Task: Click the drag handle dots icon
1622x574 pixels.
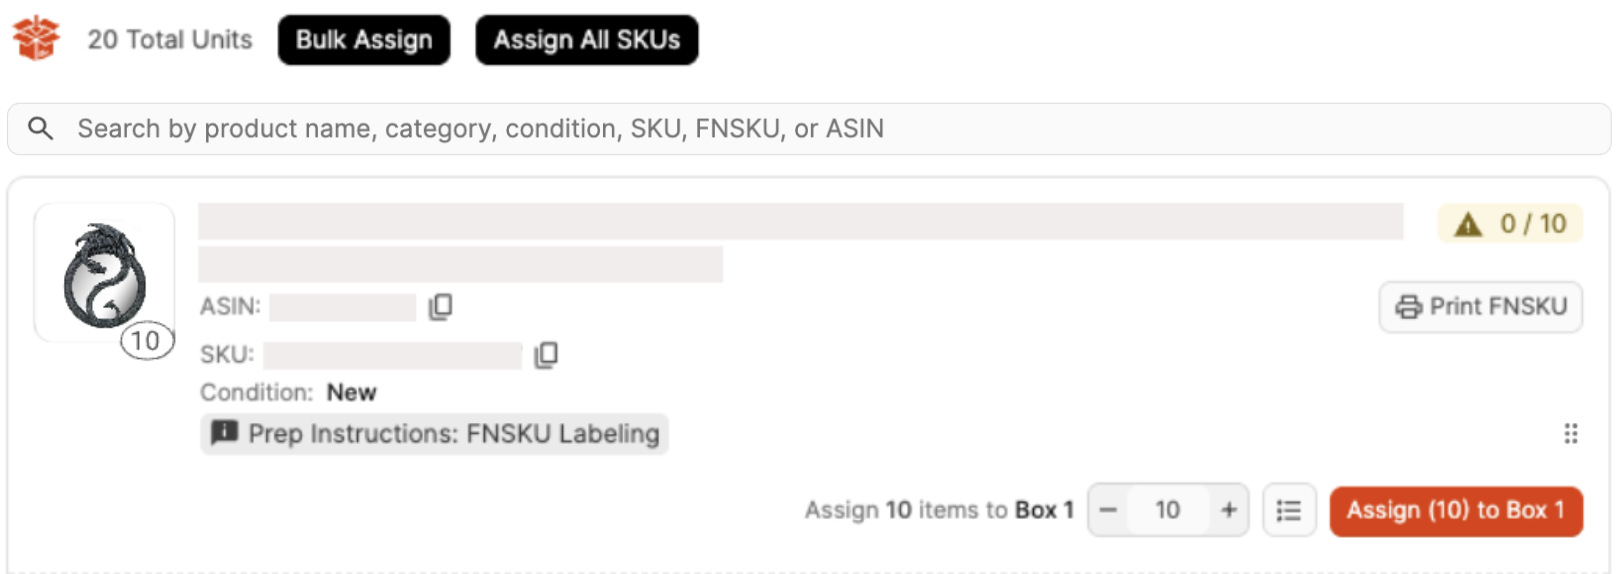Action: [x=1571, y=433]
